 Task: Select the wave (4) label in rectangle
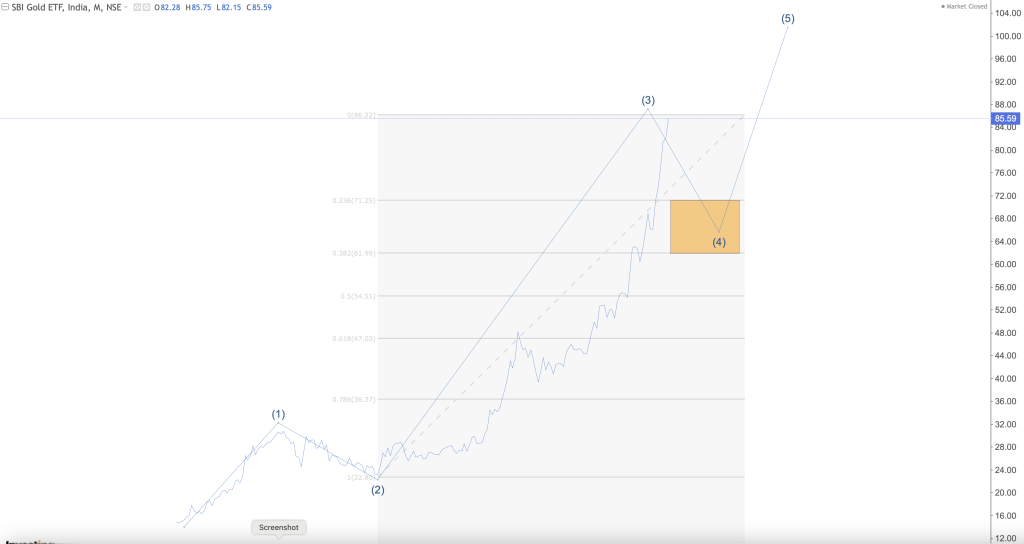(x=719, y=242)
